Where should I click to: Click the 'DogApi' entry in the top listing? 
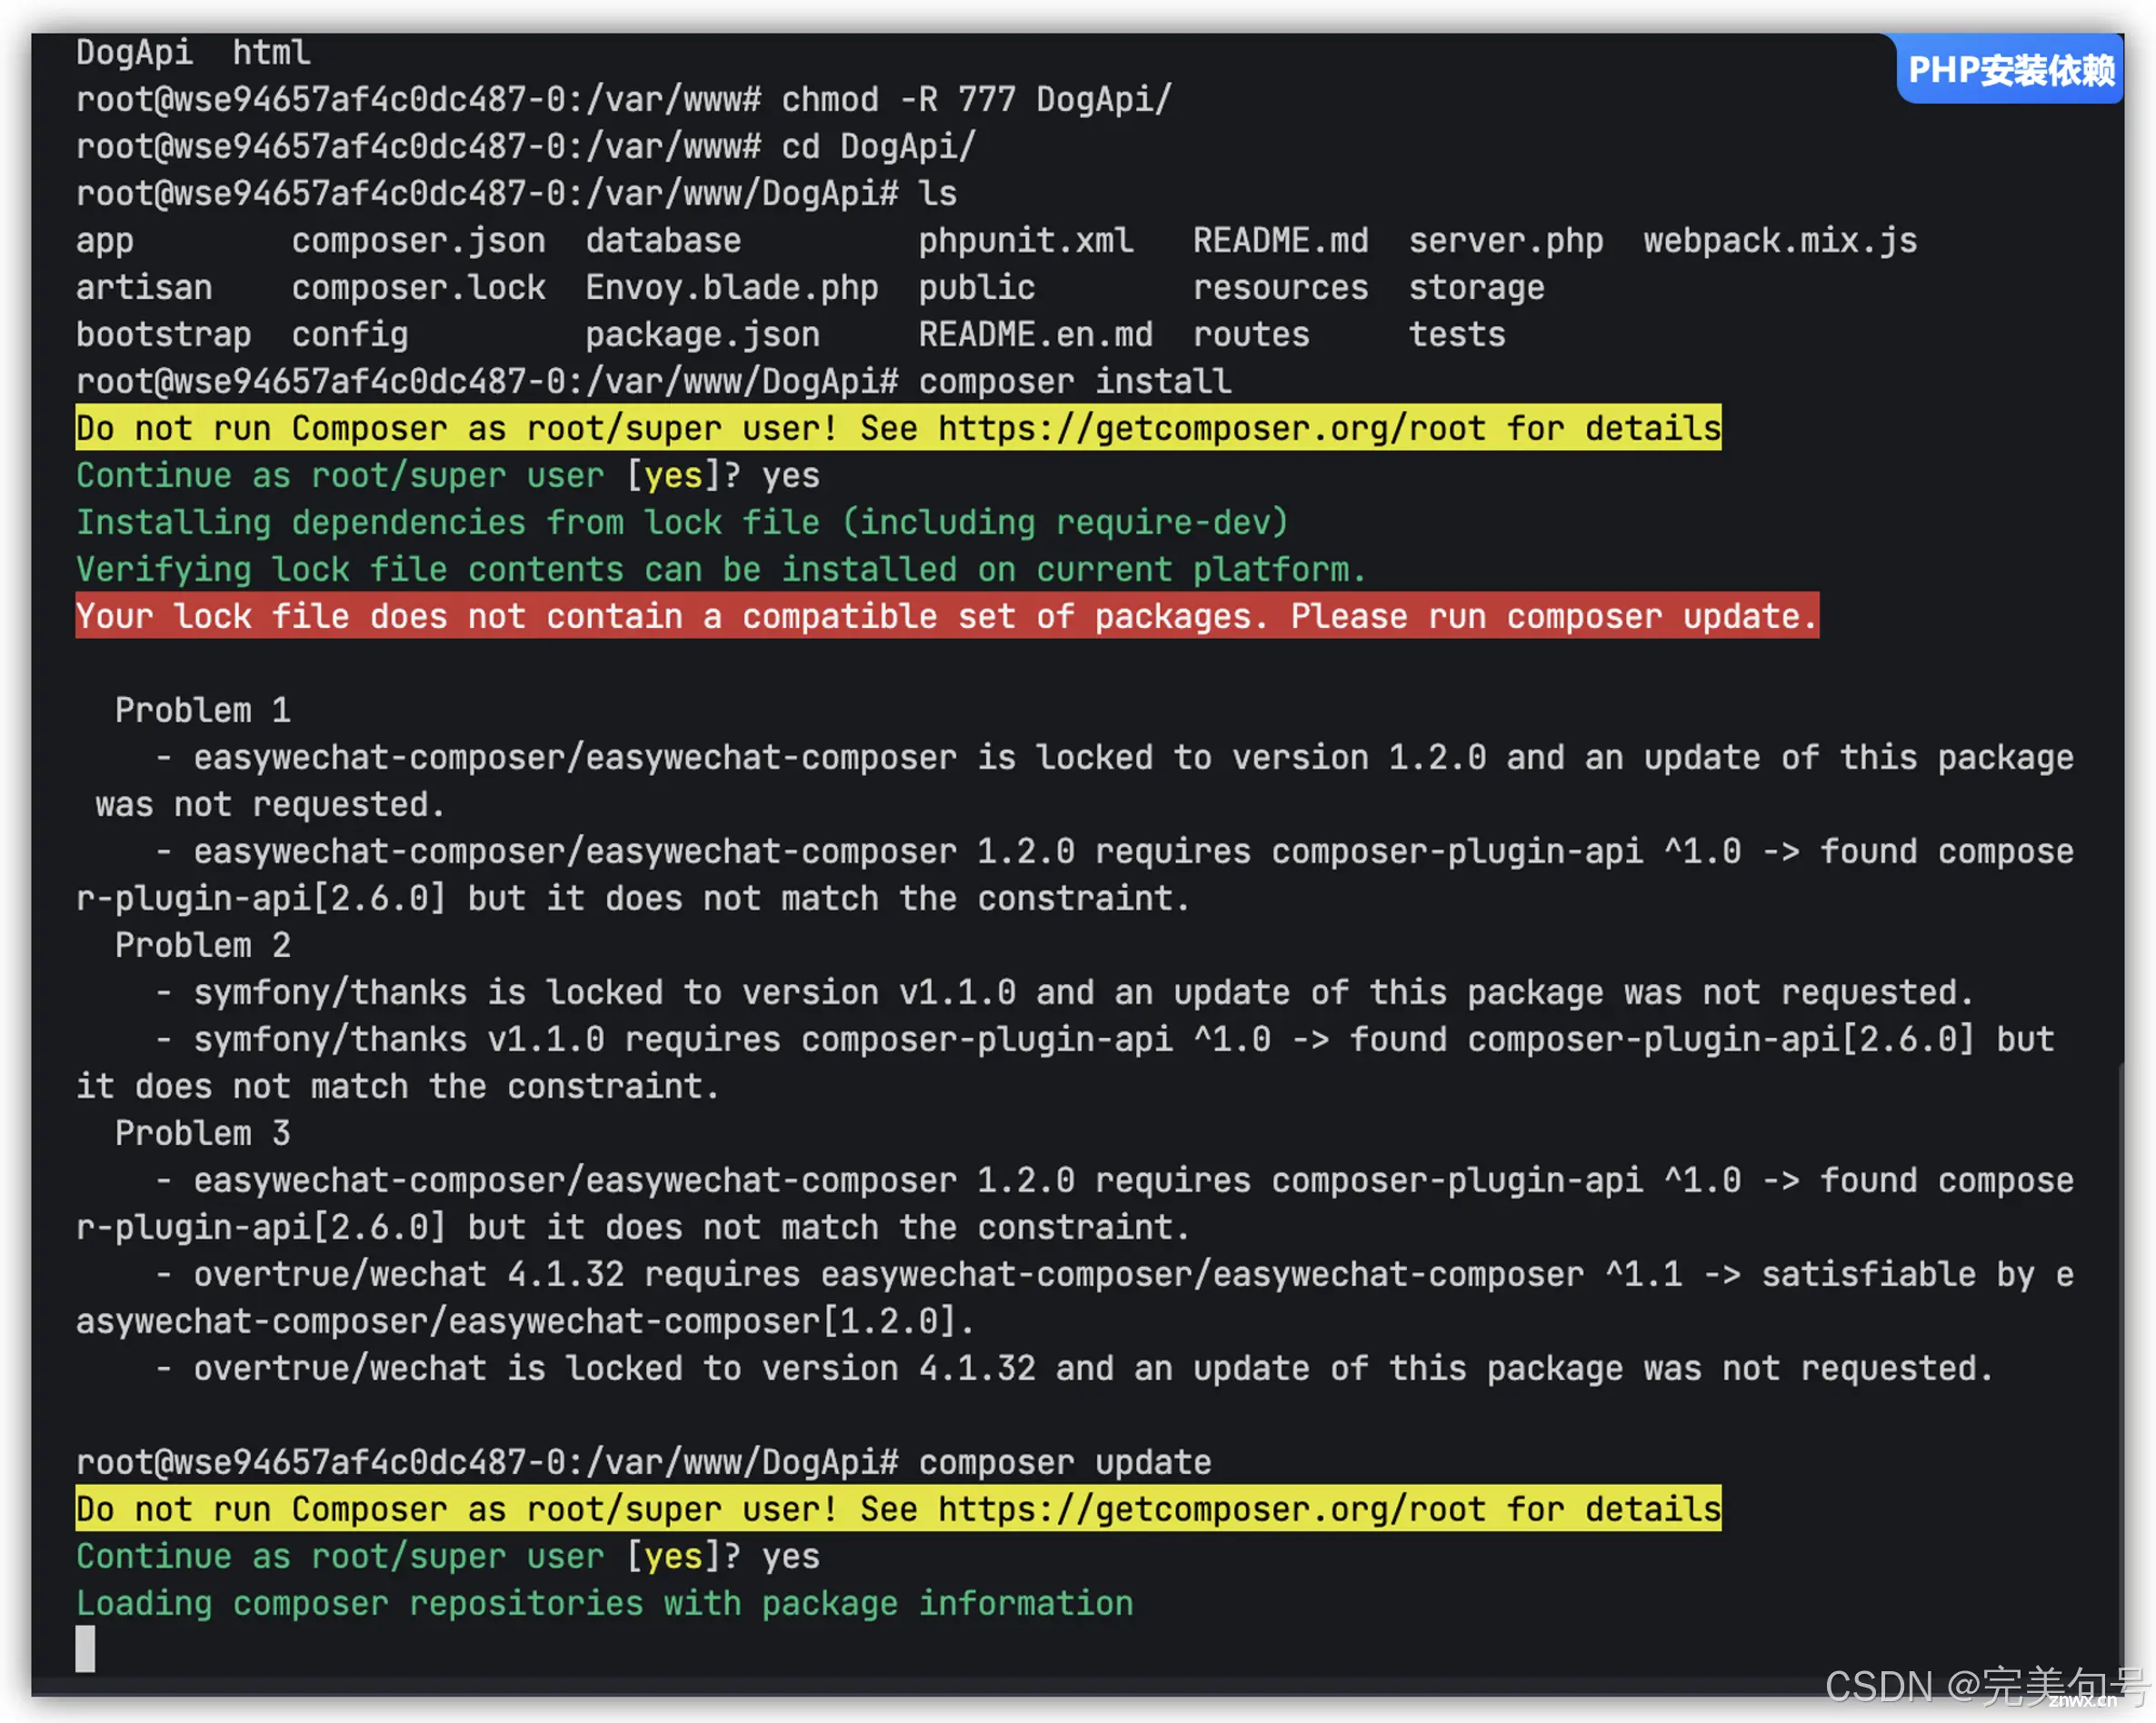click(x=135, y=52)
